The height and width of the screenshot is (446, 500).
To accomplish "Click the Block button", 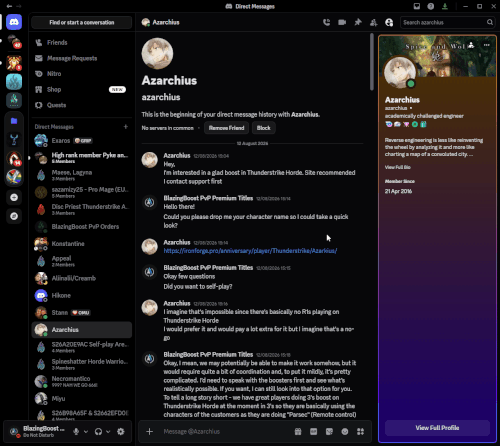I will (263, 128).
